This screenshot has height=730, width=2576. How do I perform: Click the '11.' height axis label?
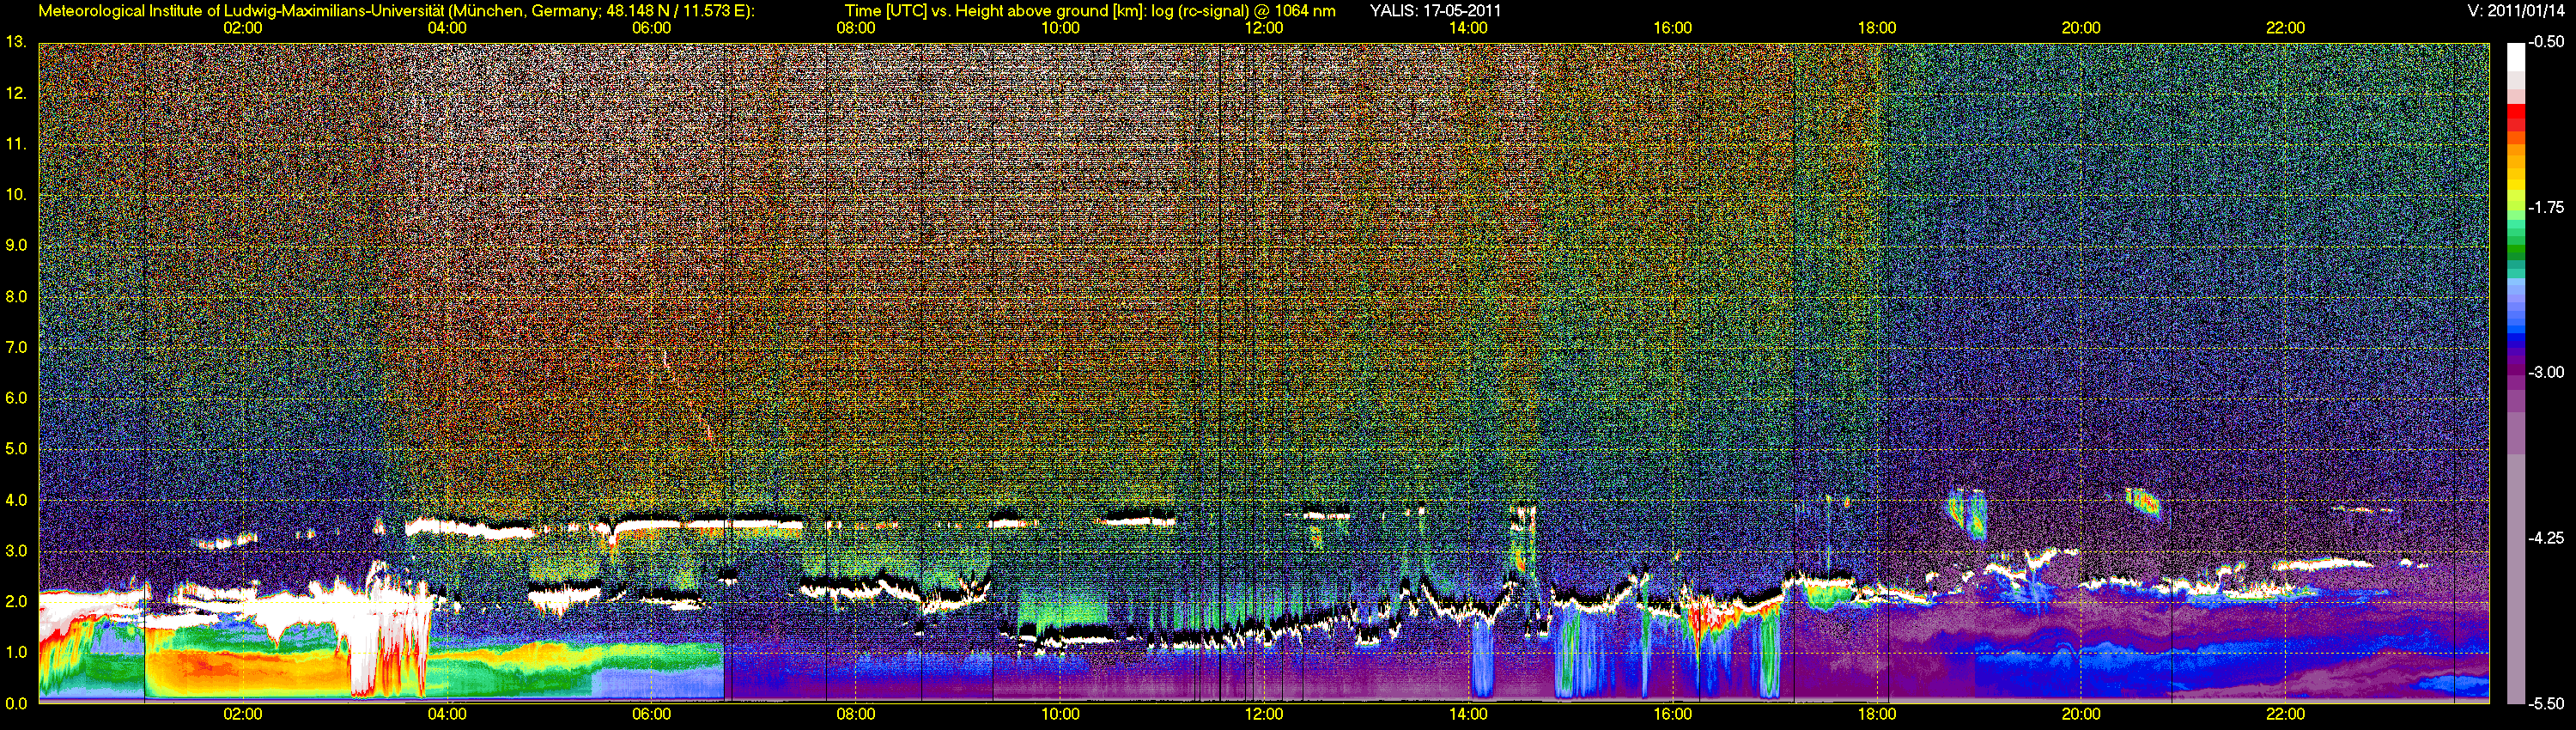click(15, 144)
